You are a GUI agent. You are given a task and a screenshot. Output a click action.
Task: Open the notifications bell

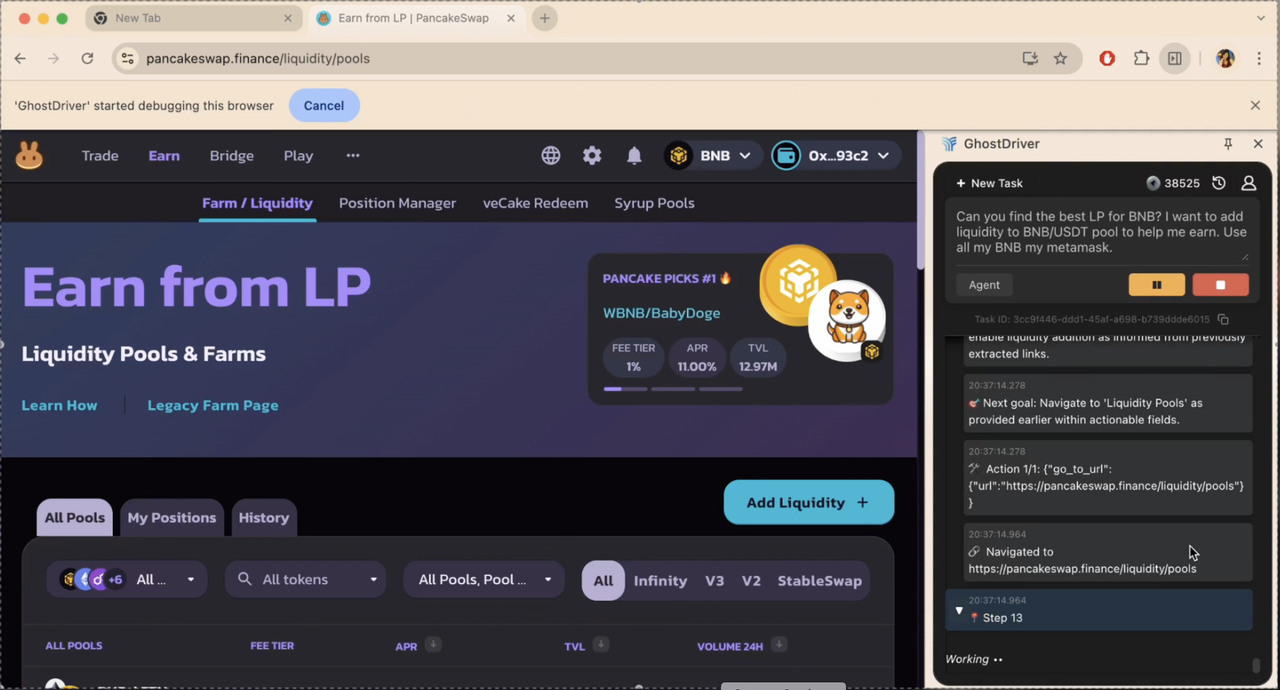point(634,156)
